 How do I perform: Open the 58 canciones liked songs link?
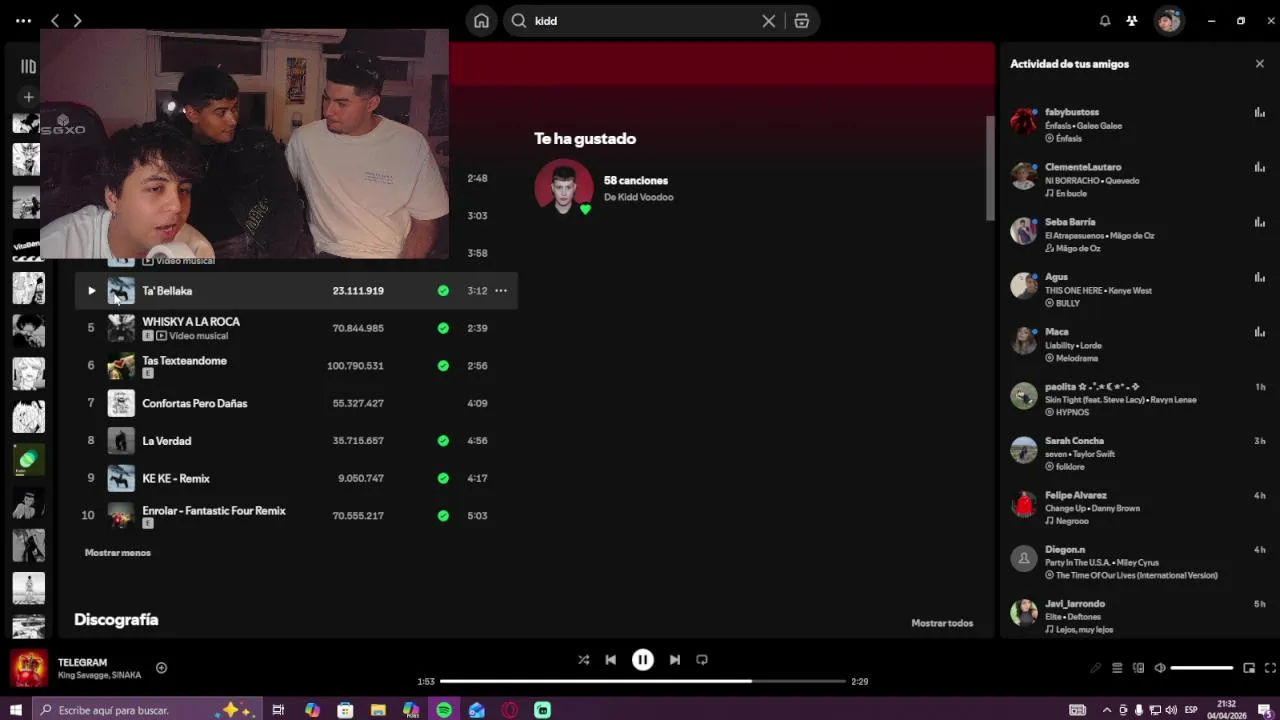tap(636, 181)
